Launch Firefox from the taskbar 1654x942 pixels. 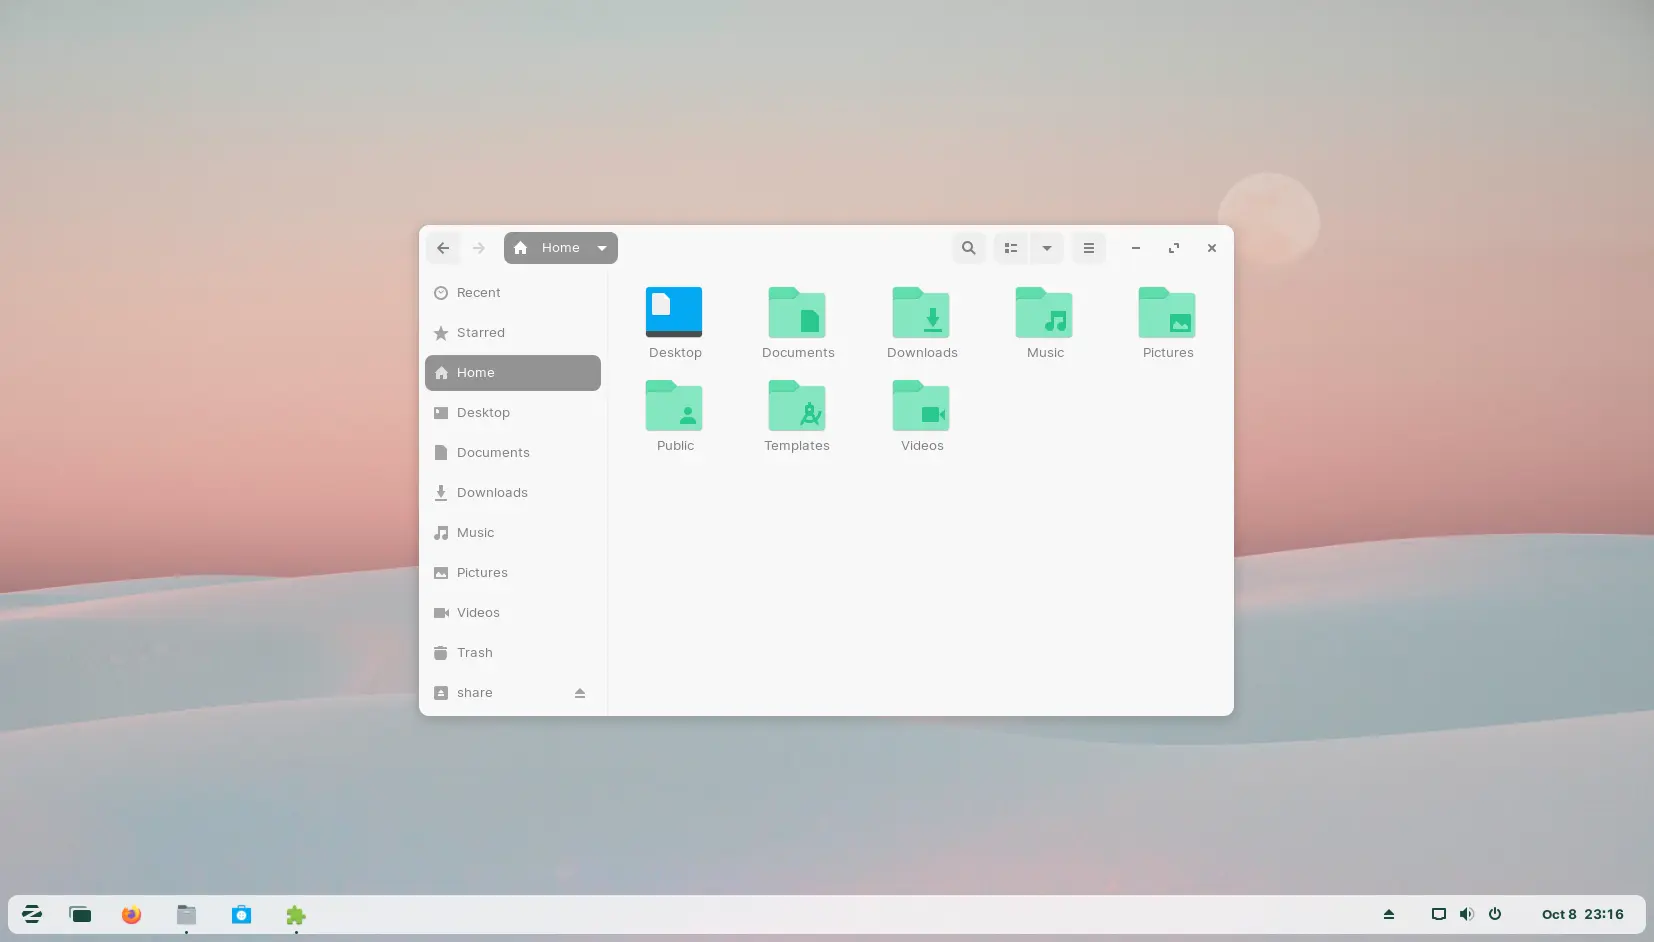pos(131,915)
